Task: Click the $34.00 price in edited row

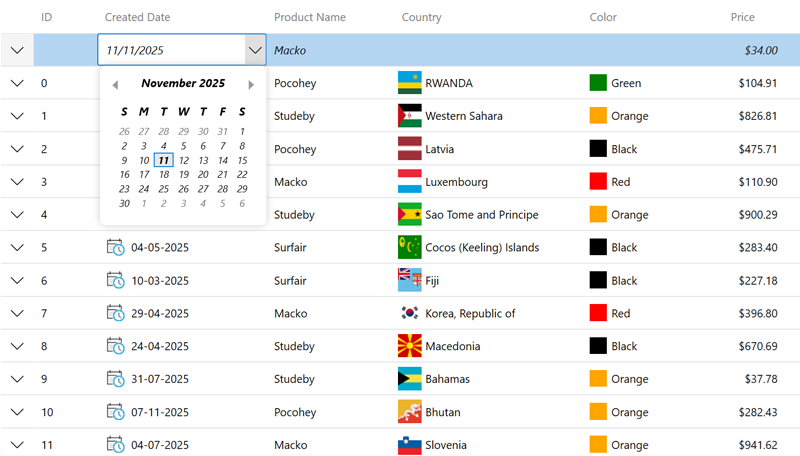Action: click(761, 50)
